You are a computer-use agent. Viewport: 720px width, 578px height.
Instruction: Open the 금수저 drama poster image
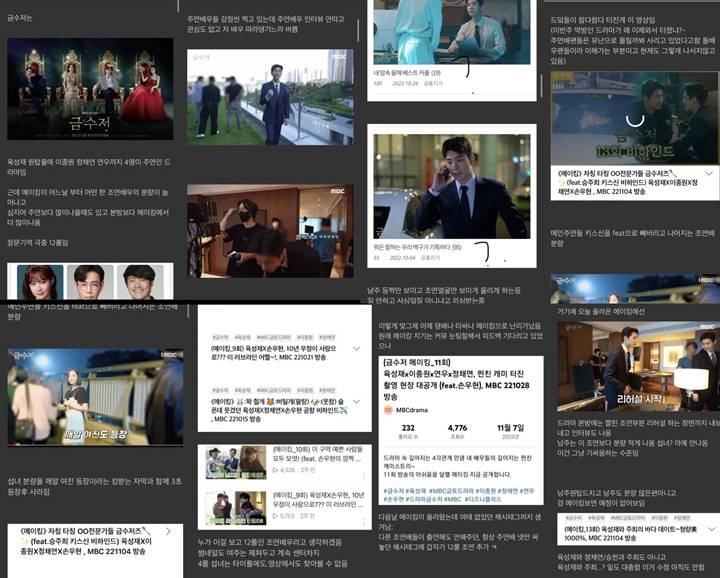(90, 89)
